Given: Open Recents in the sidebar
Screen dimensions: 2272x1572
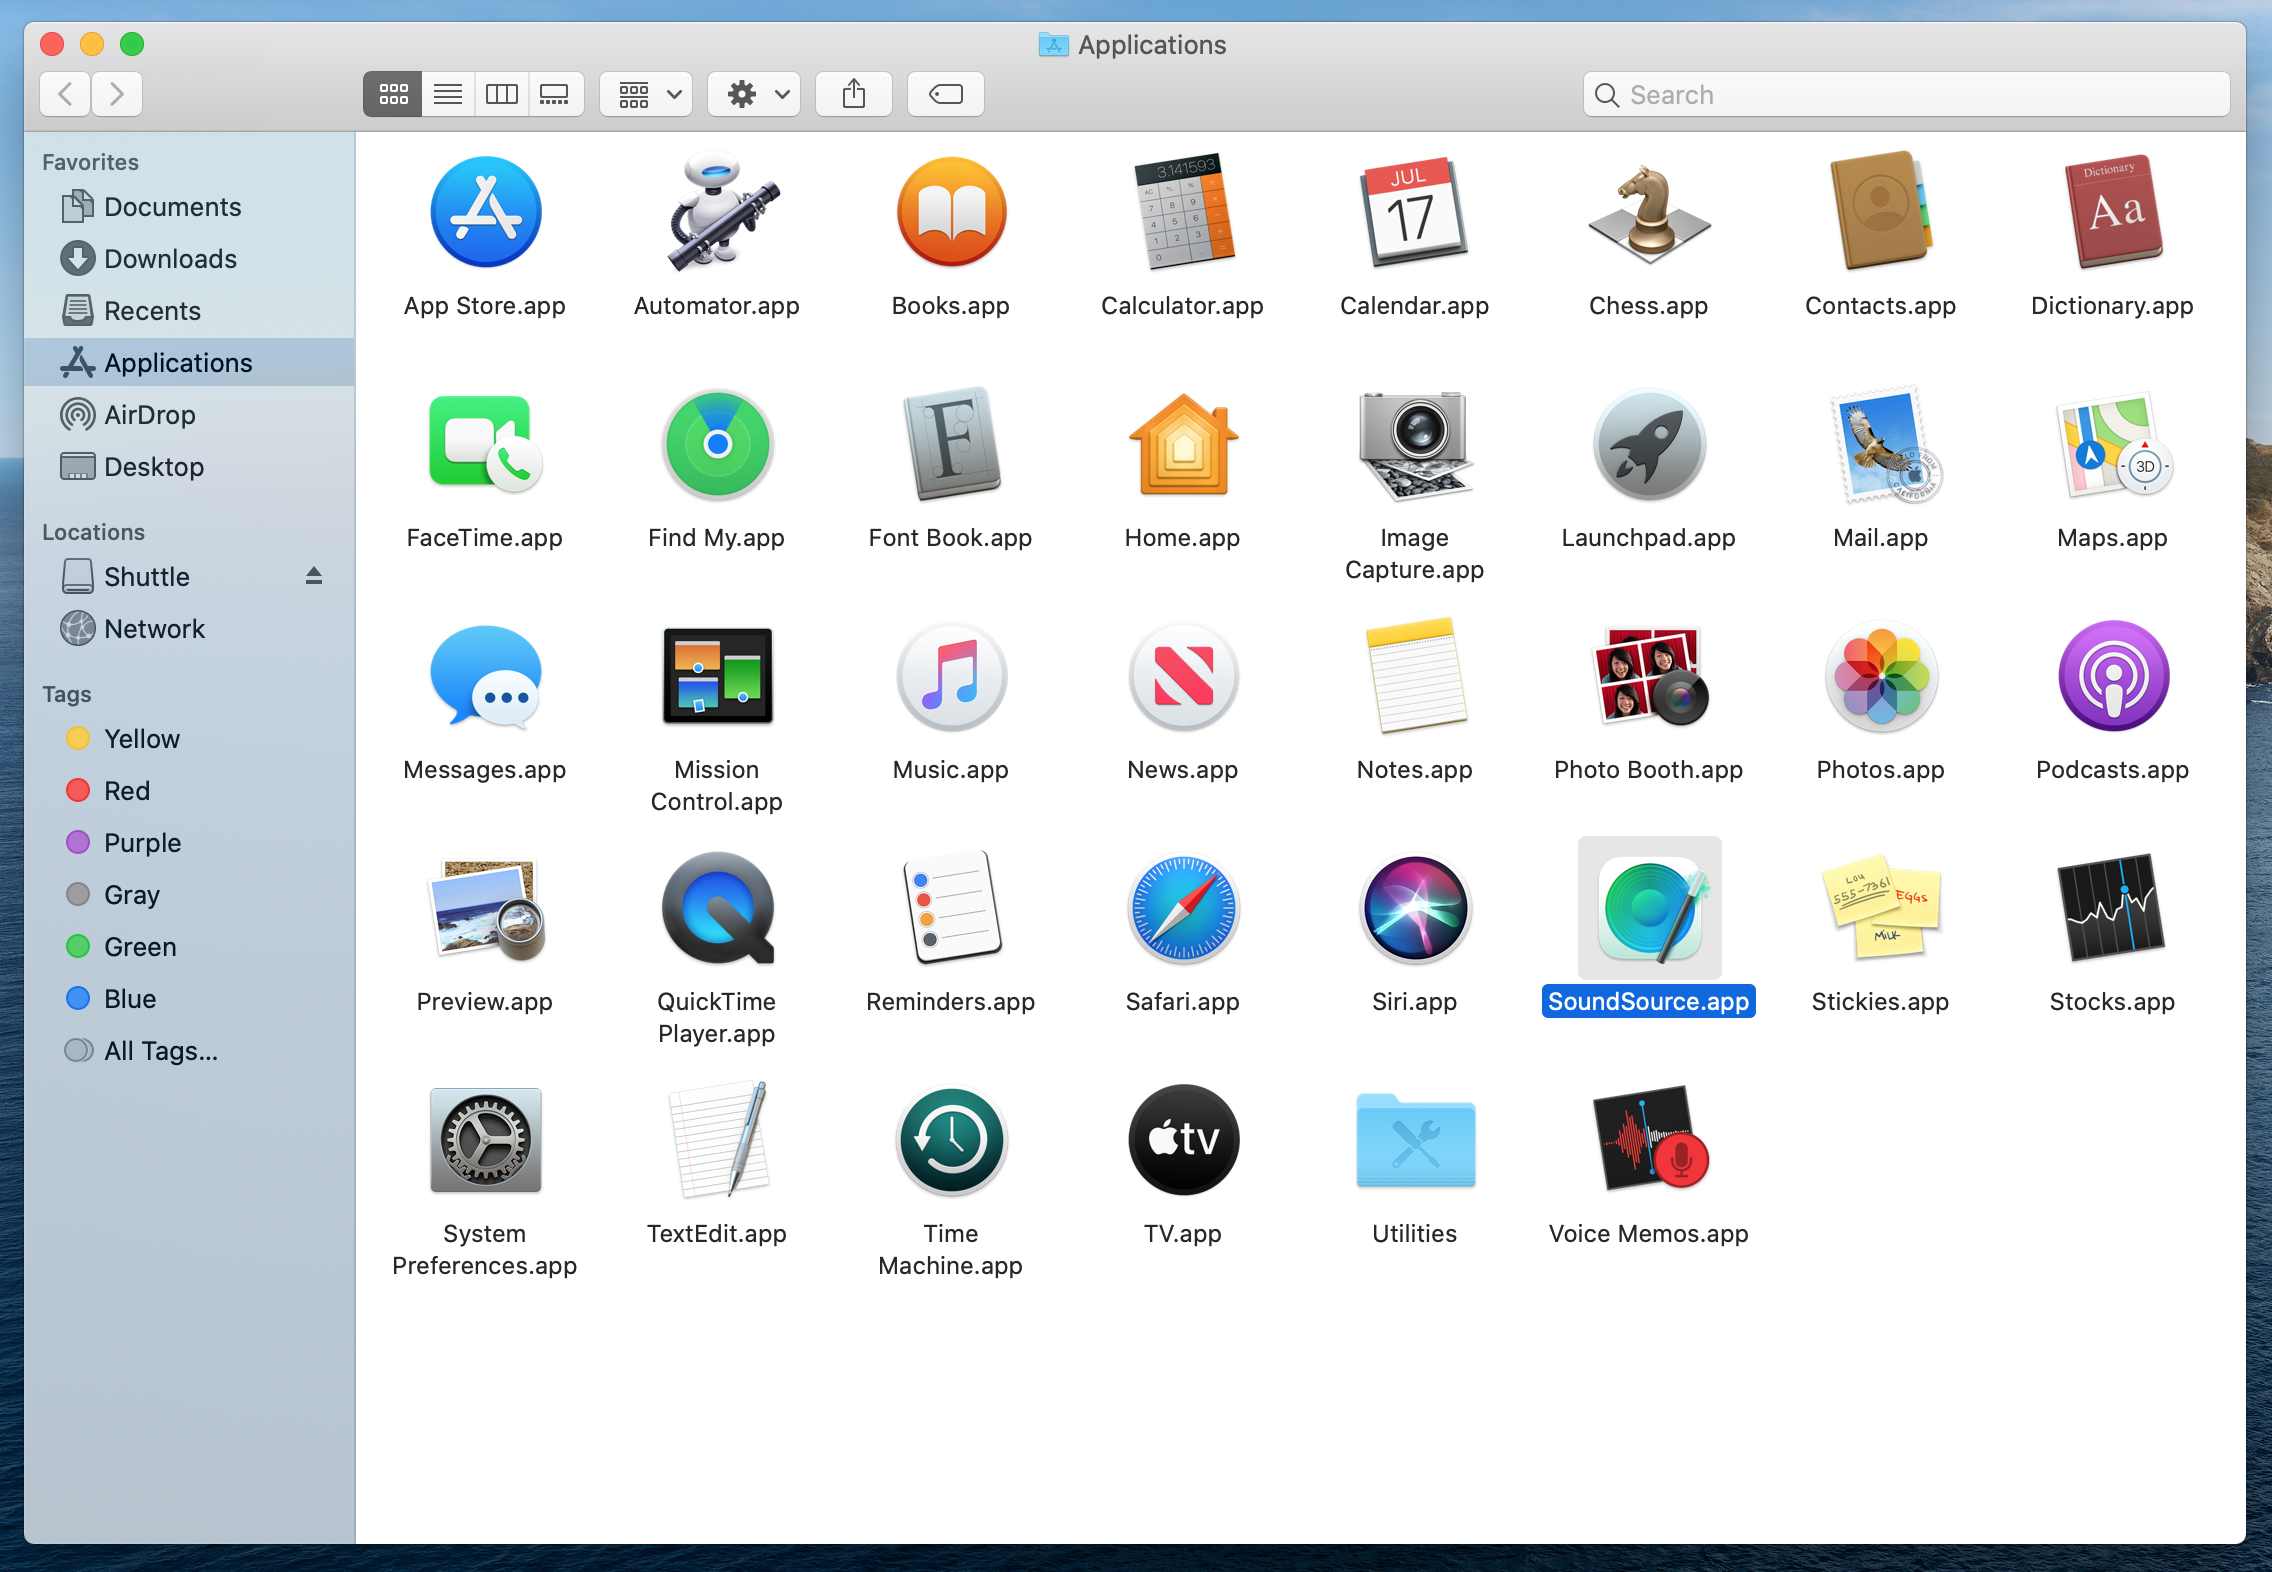Looking at the screenshot, I should [x=189, y=311].
